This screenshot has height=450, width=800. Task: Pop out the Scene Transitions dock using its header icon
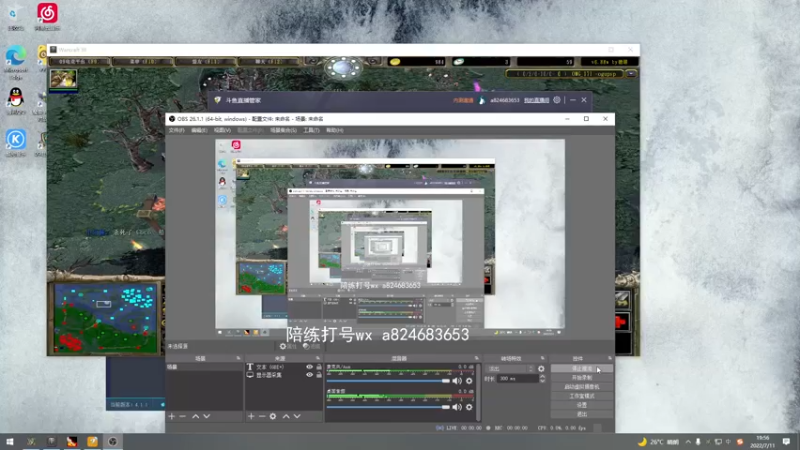pyautogui.click(x=542, y=359)
